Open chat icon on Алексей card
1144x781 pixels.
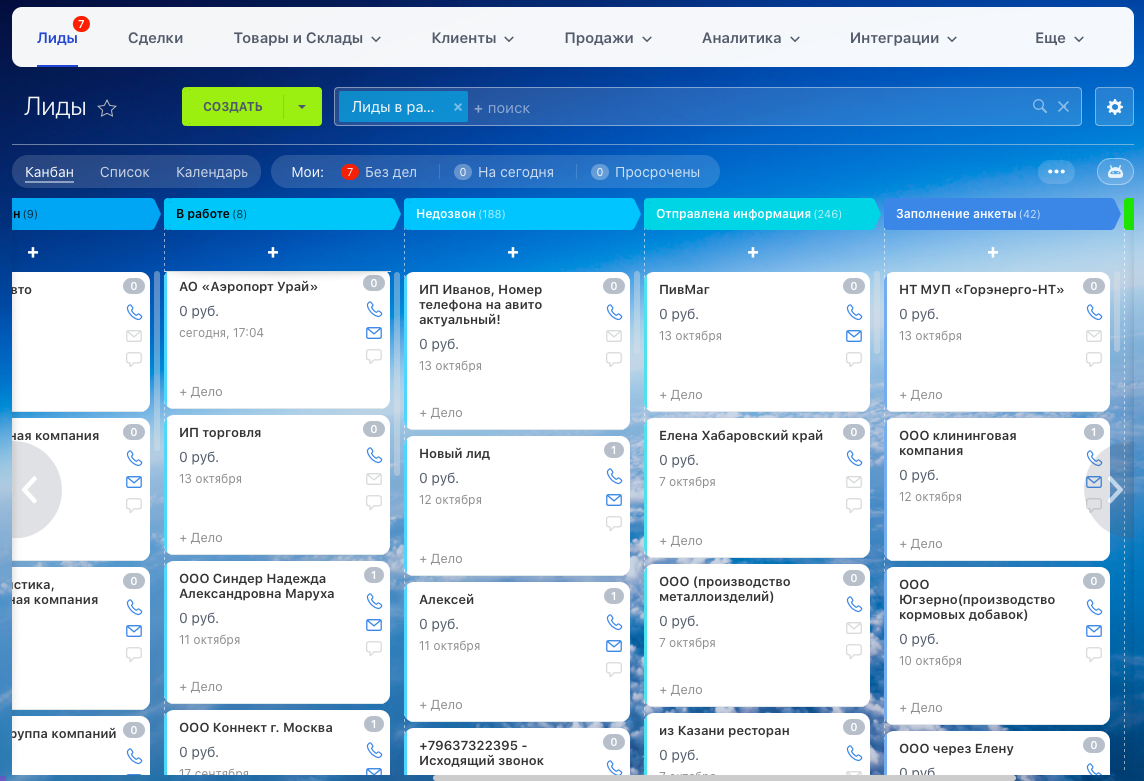click(x=614, y=669)
